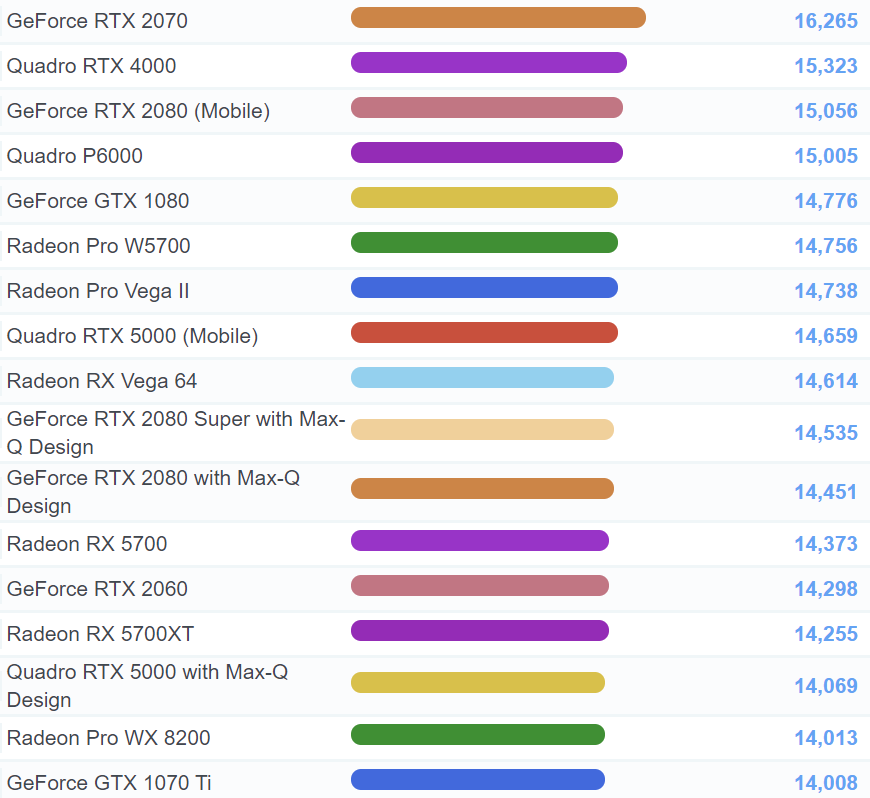Click the GeForce GTX 1080 label
This screenshot has height=798, width=870.
pos(98,201)
